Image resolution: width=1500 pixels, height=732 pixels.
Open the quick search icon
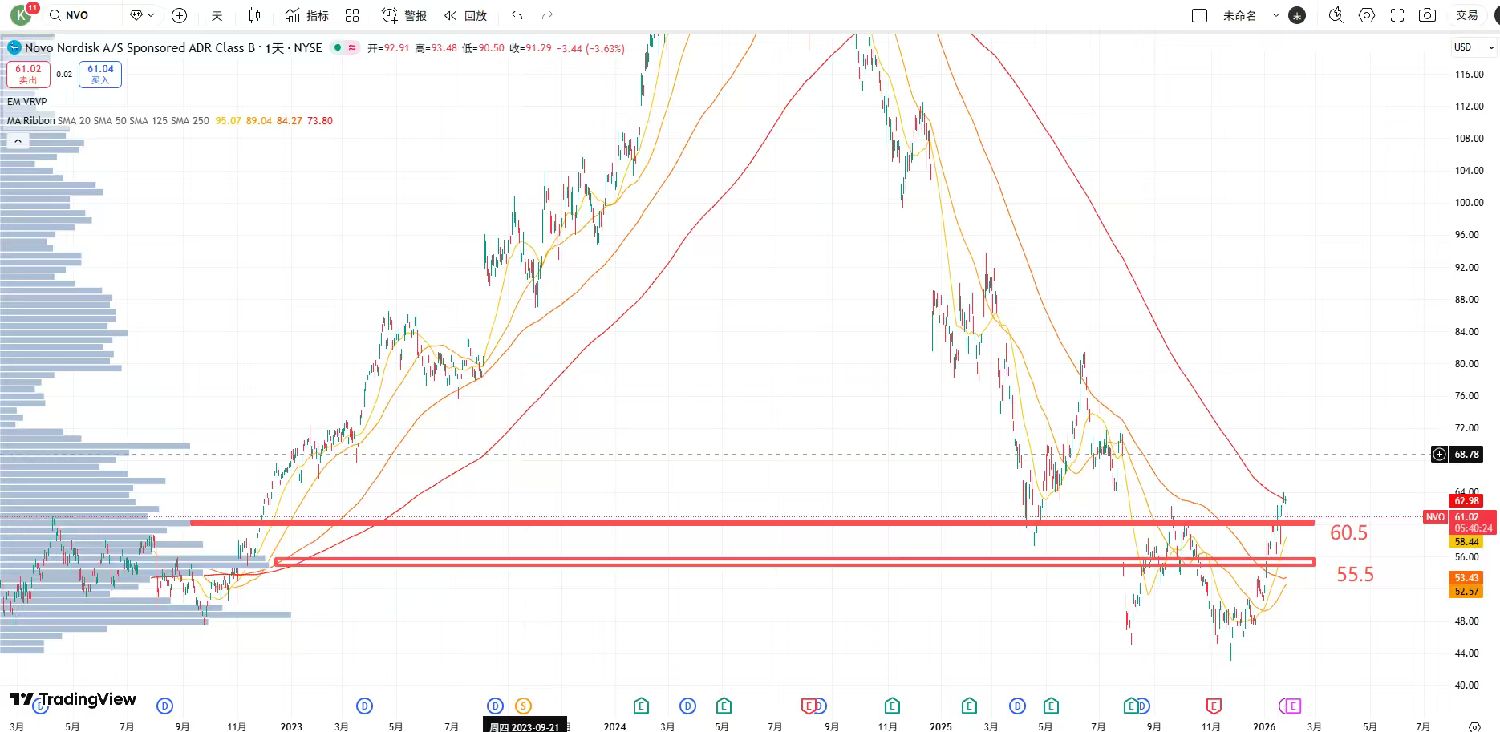1336,15
